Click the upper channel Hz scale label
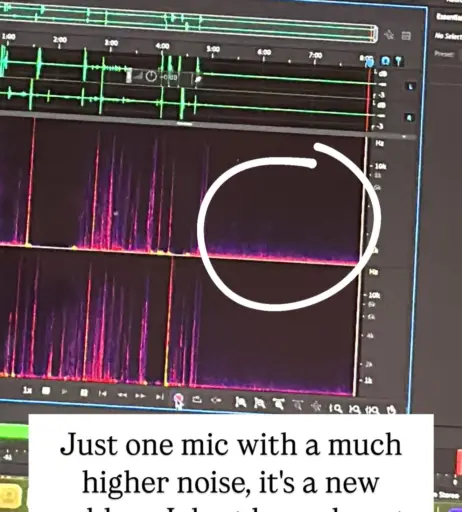Image resolution: width=462 pixels, height=512 pixels. 380,143
